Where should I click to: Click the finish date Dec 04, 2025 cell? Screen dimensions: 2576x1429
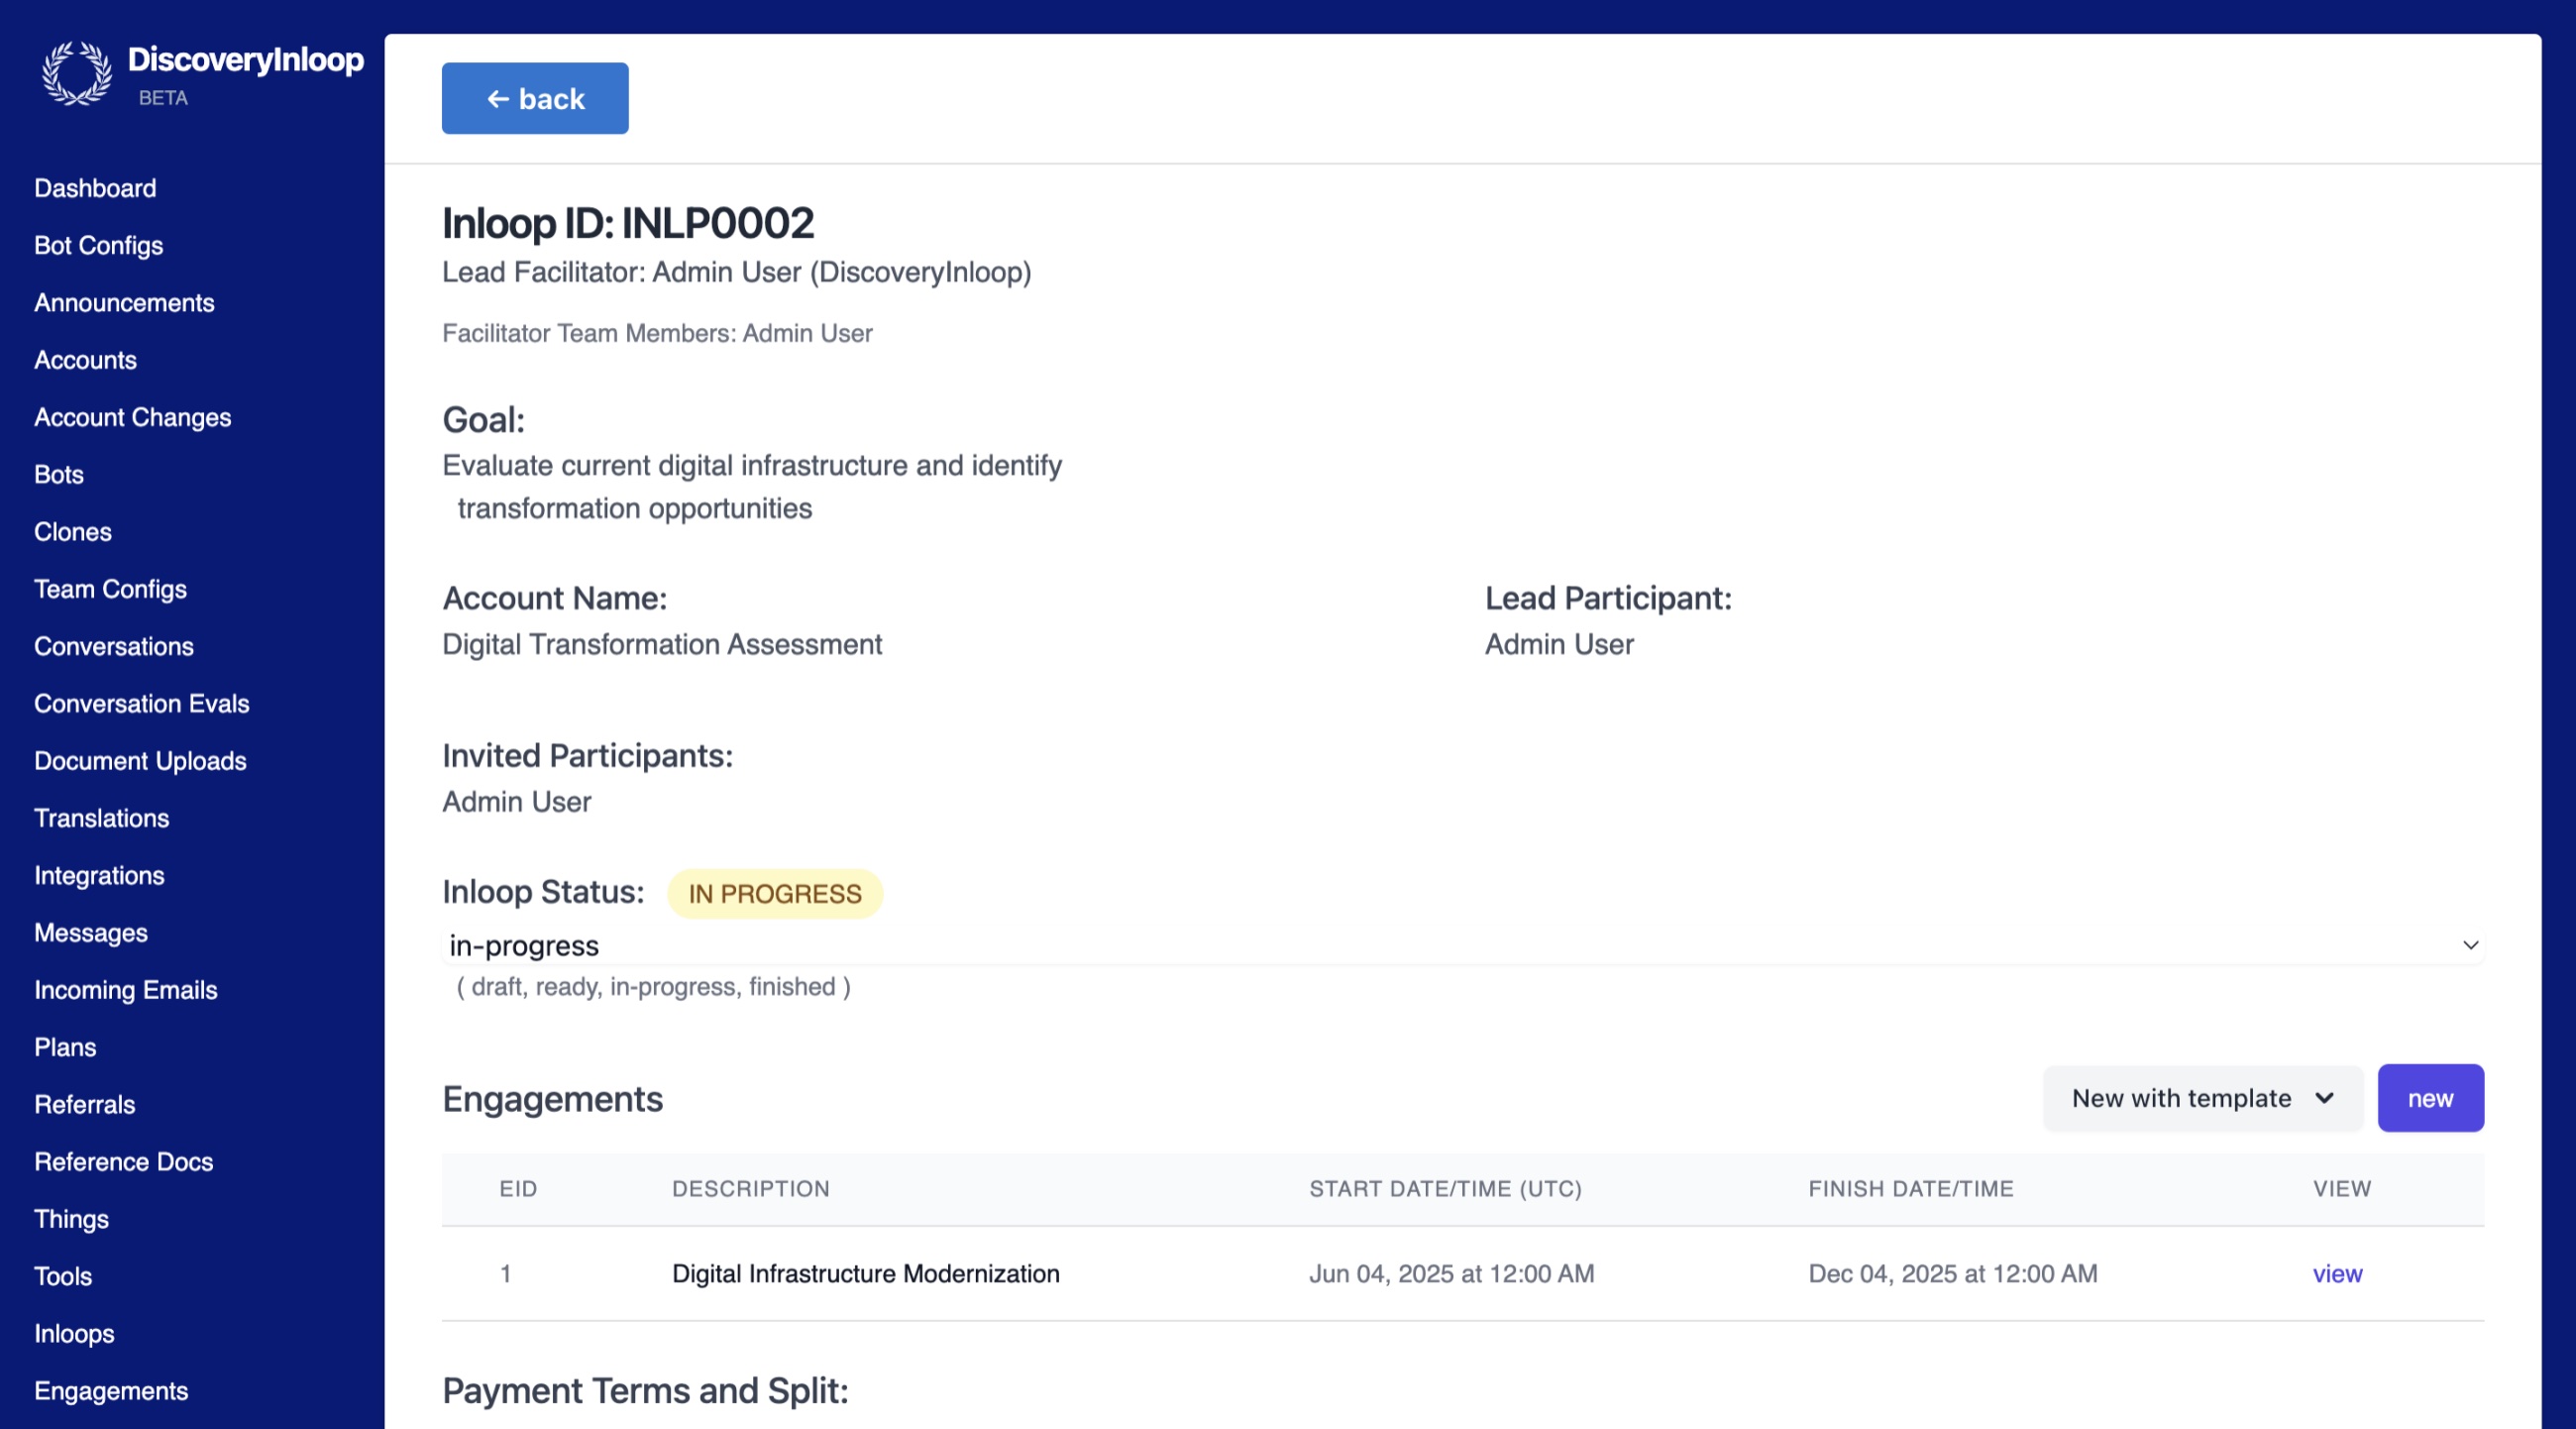(1953, 1274)
